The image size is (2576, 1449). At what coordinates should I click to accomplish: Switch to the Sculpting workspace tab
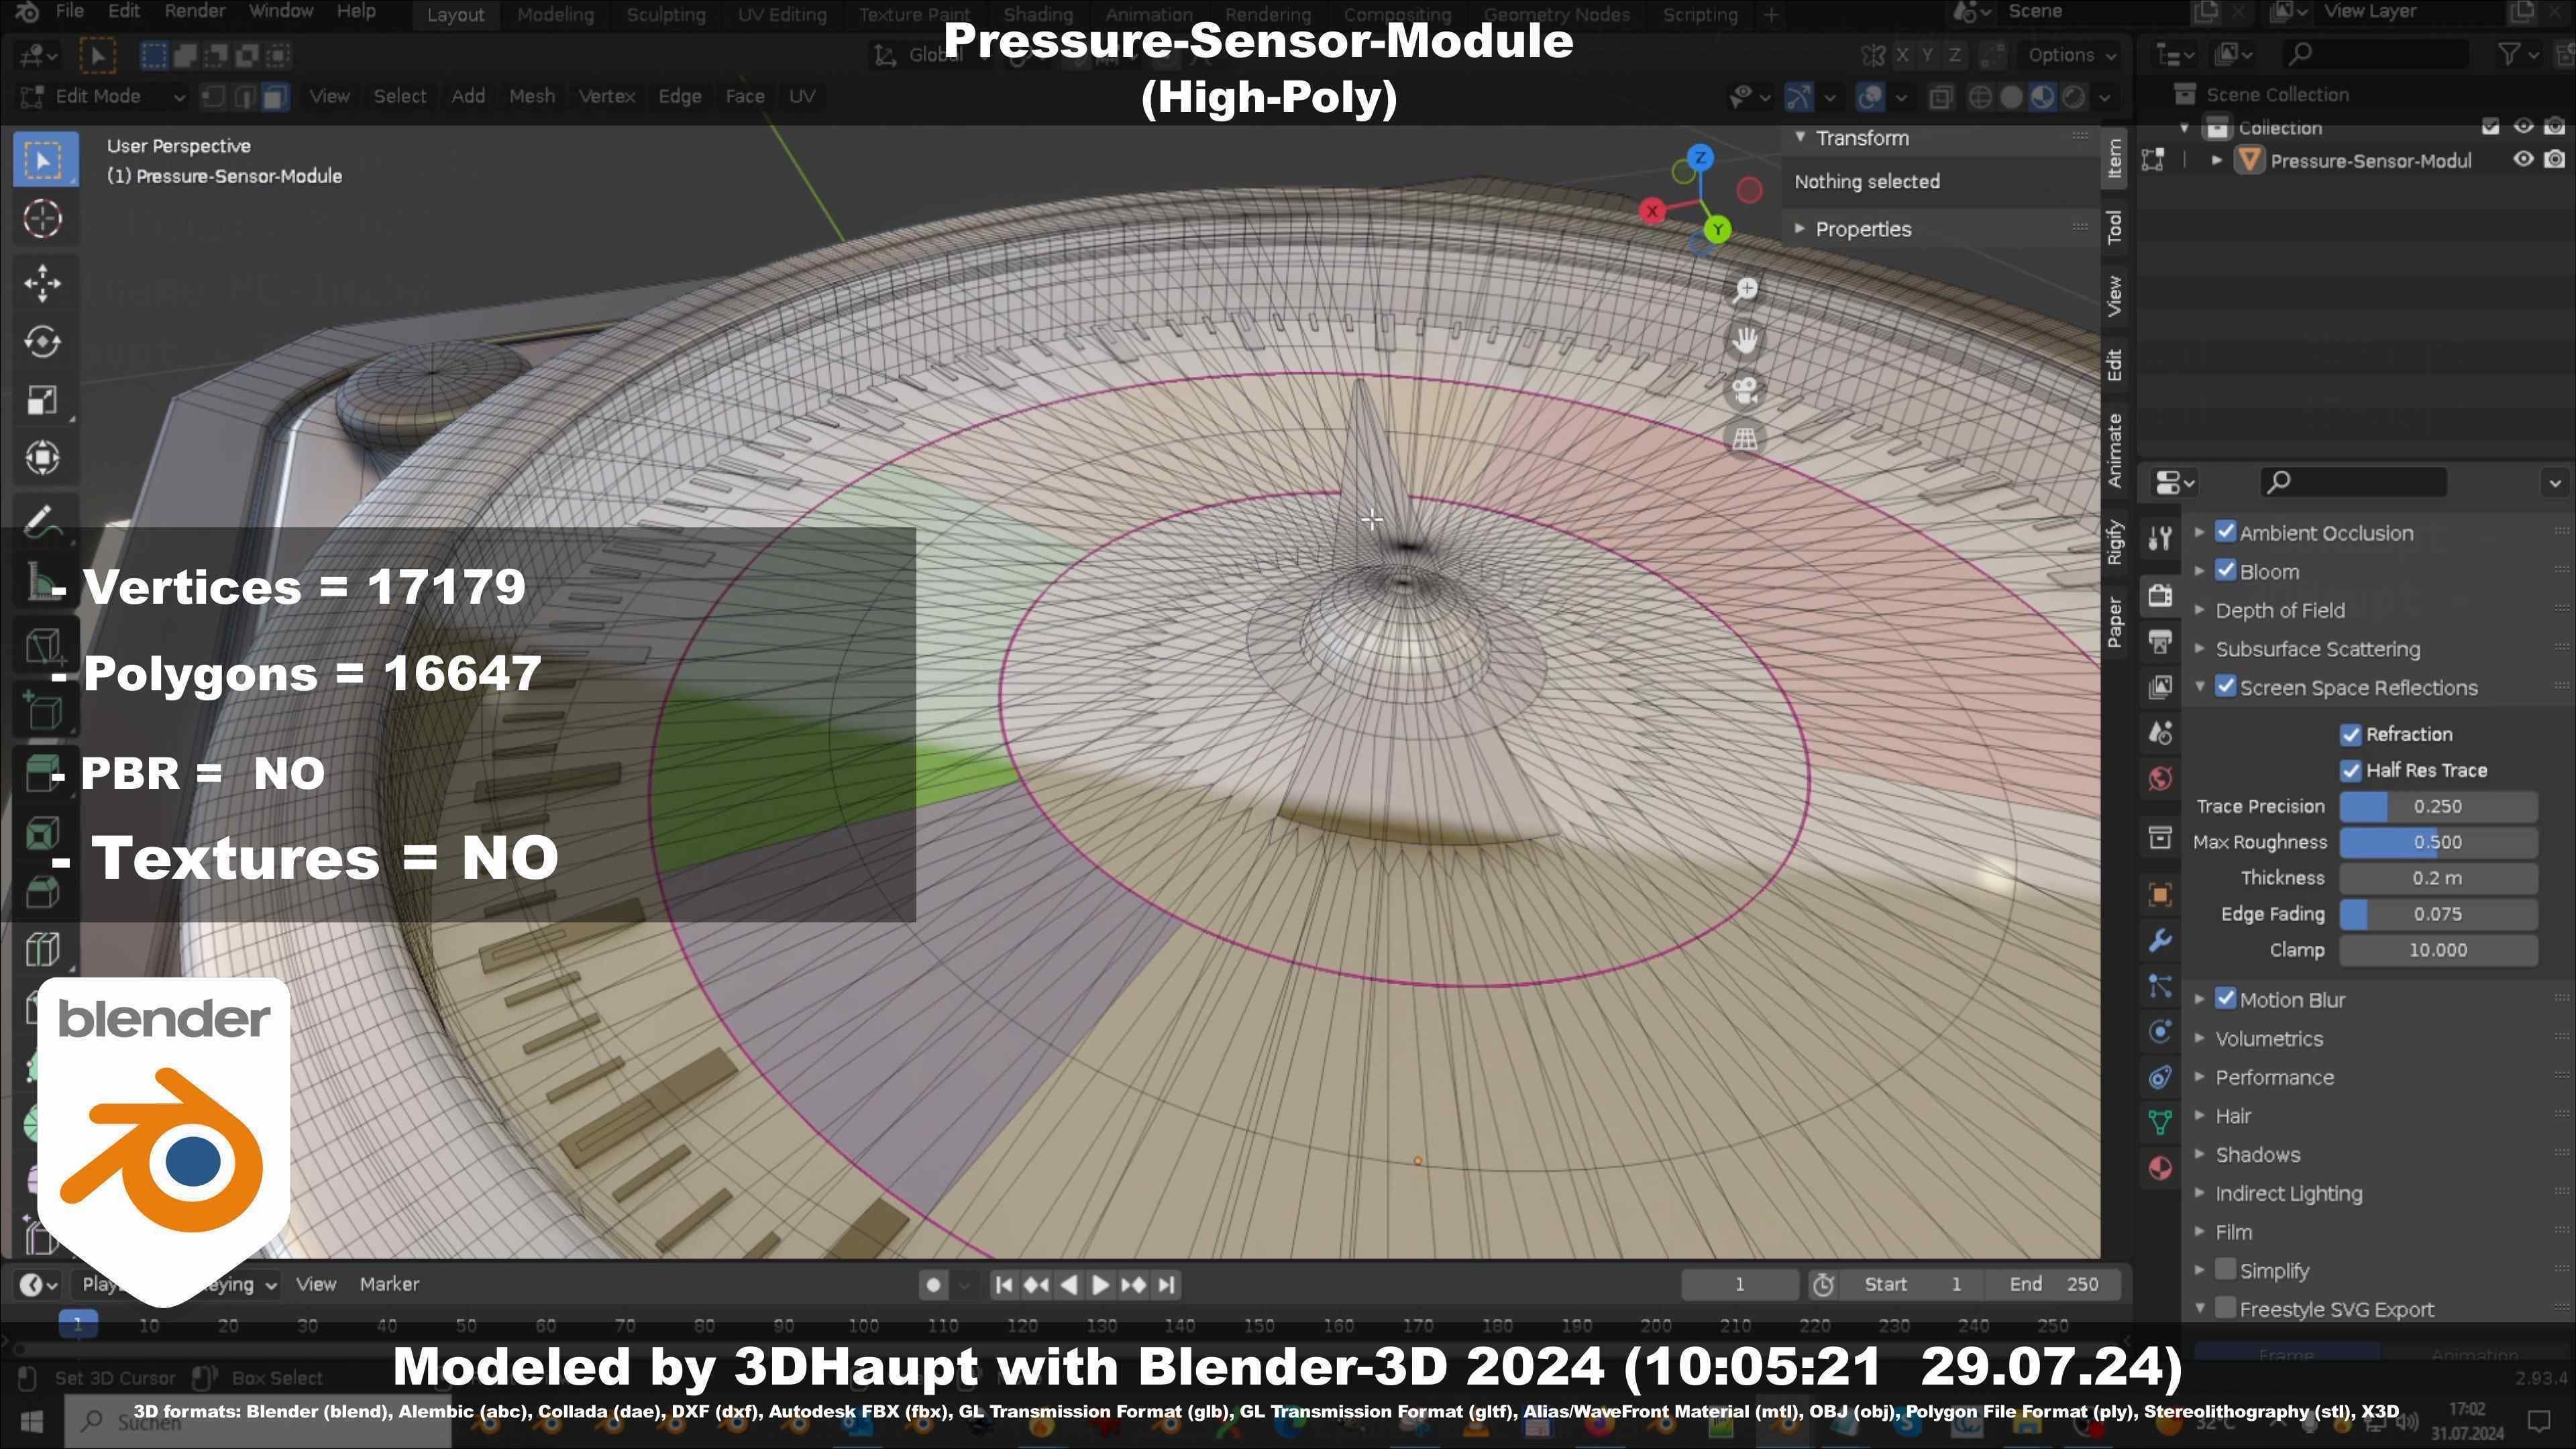pyautogui.click(x=665, y=14)
